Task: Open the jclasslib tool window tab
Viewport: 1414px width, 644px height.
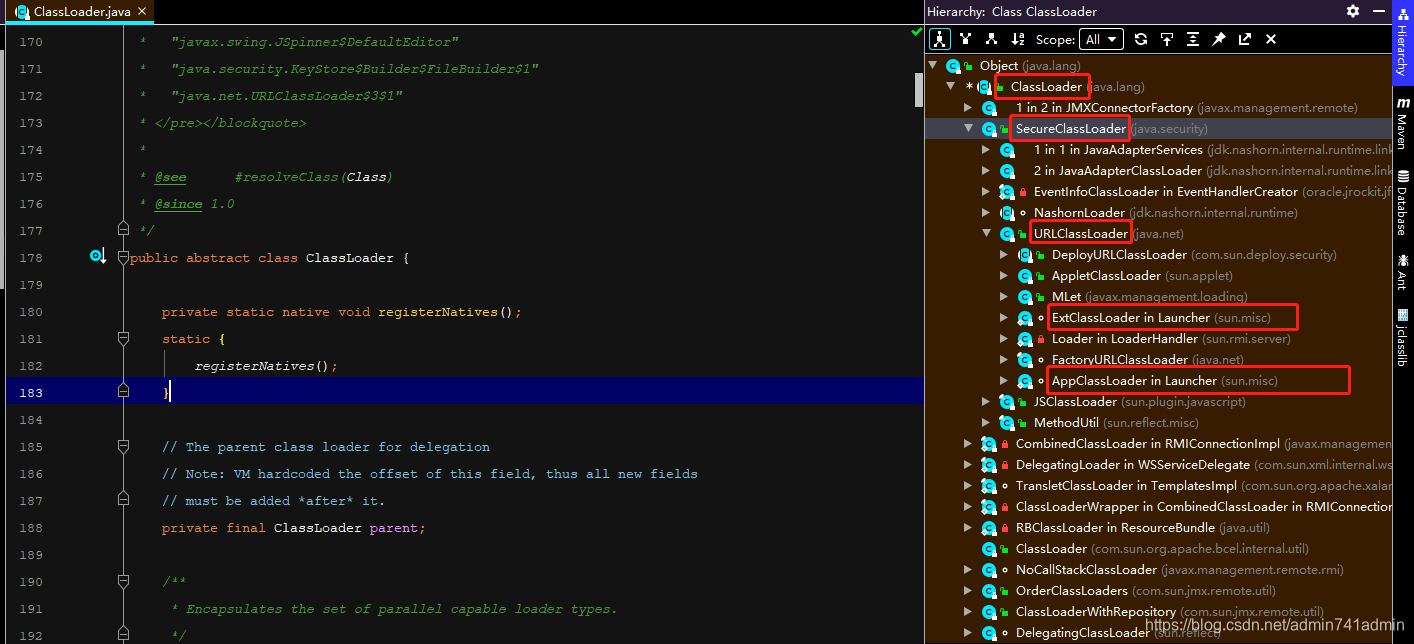Action: pyautogui.click(x=1403, y=337)
